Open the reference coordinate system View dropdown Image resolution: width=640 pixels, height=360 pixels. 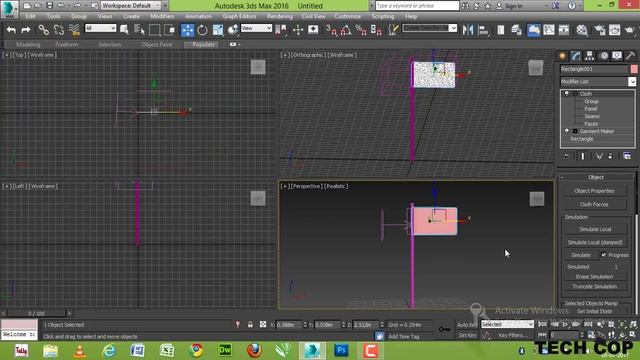(256, 28)
